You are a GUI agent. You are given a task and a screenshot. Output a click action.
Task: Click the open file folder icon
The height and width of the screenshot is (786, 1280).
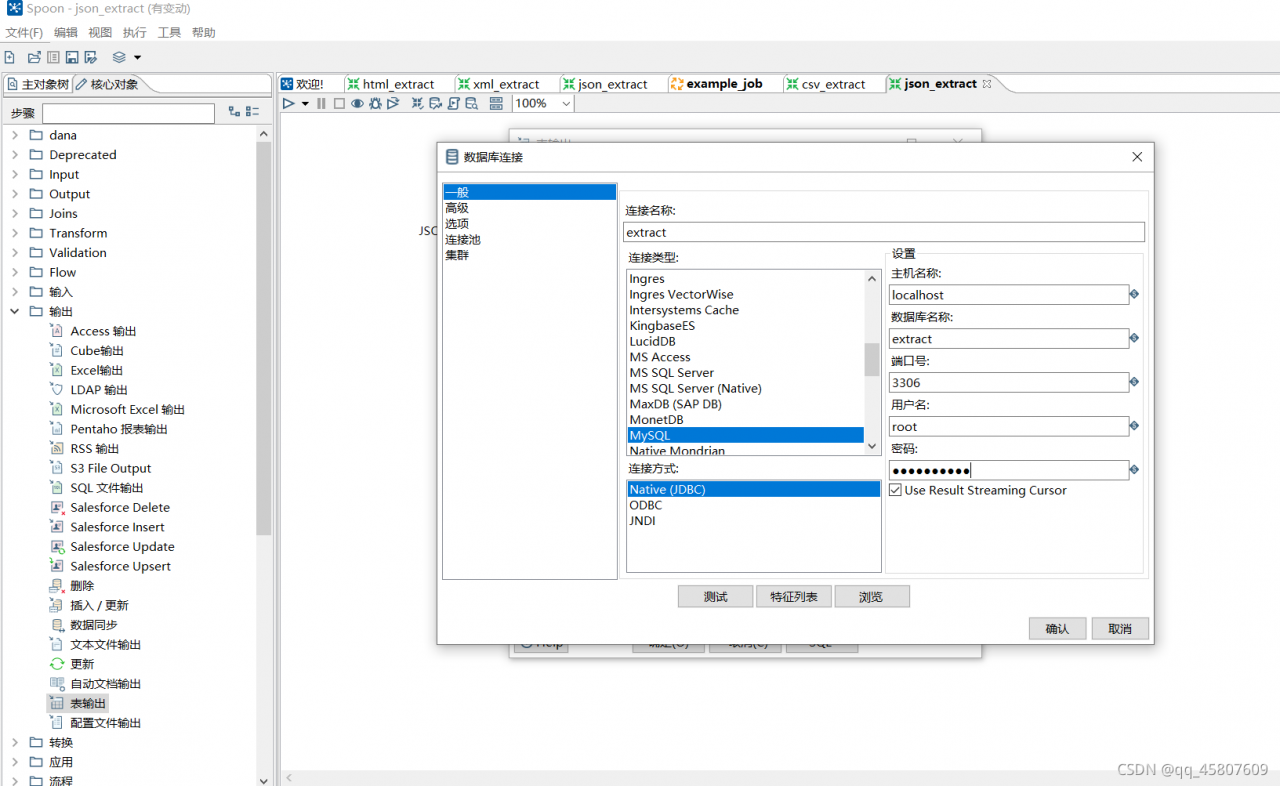(34, 58)
